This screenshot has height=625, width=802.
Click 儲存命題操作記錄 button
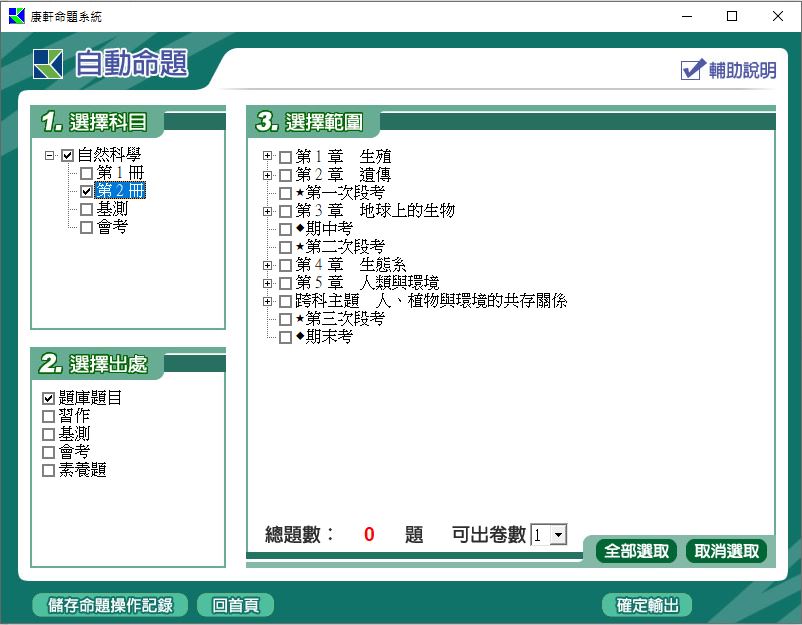(110, 605)
